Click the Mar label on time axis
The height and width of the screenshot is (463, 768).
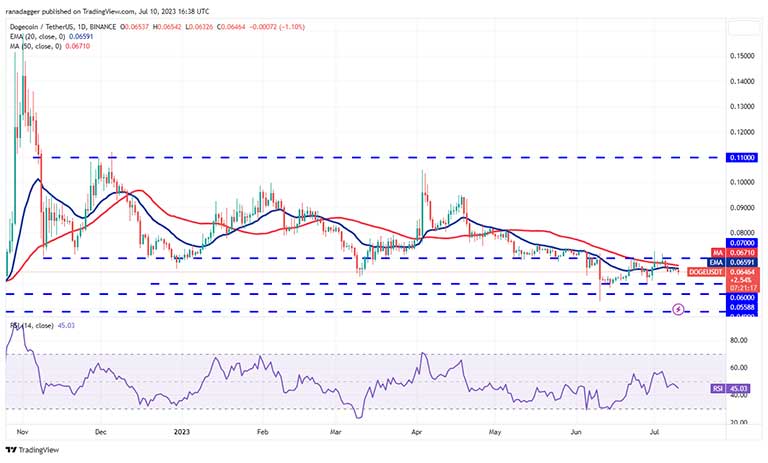click(x=336, y=432)
